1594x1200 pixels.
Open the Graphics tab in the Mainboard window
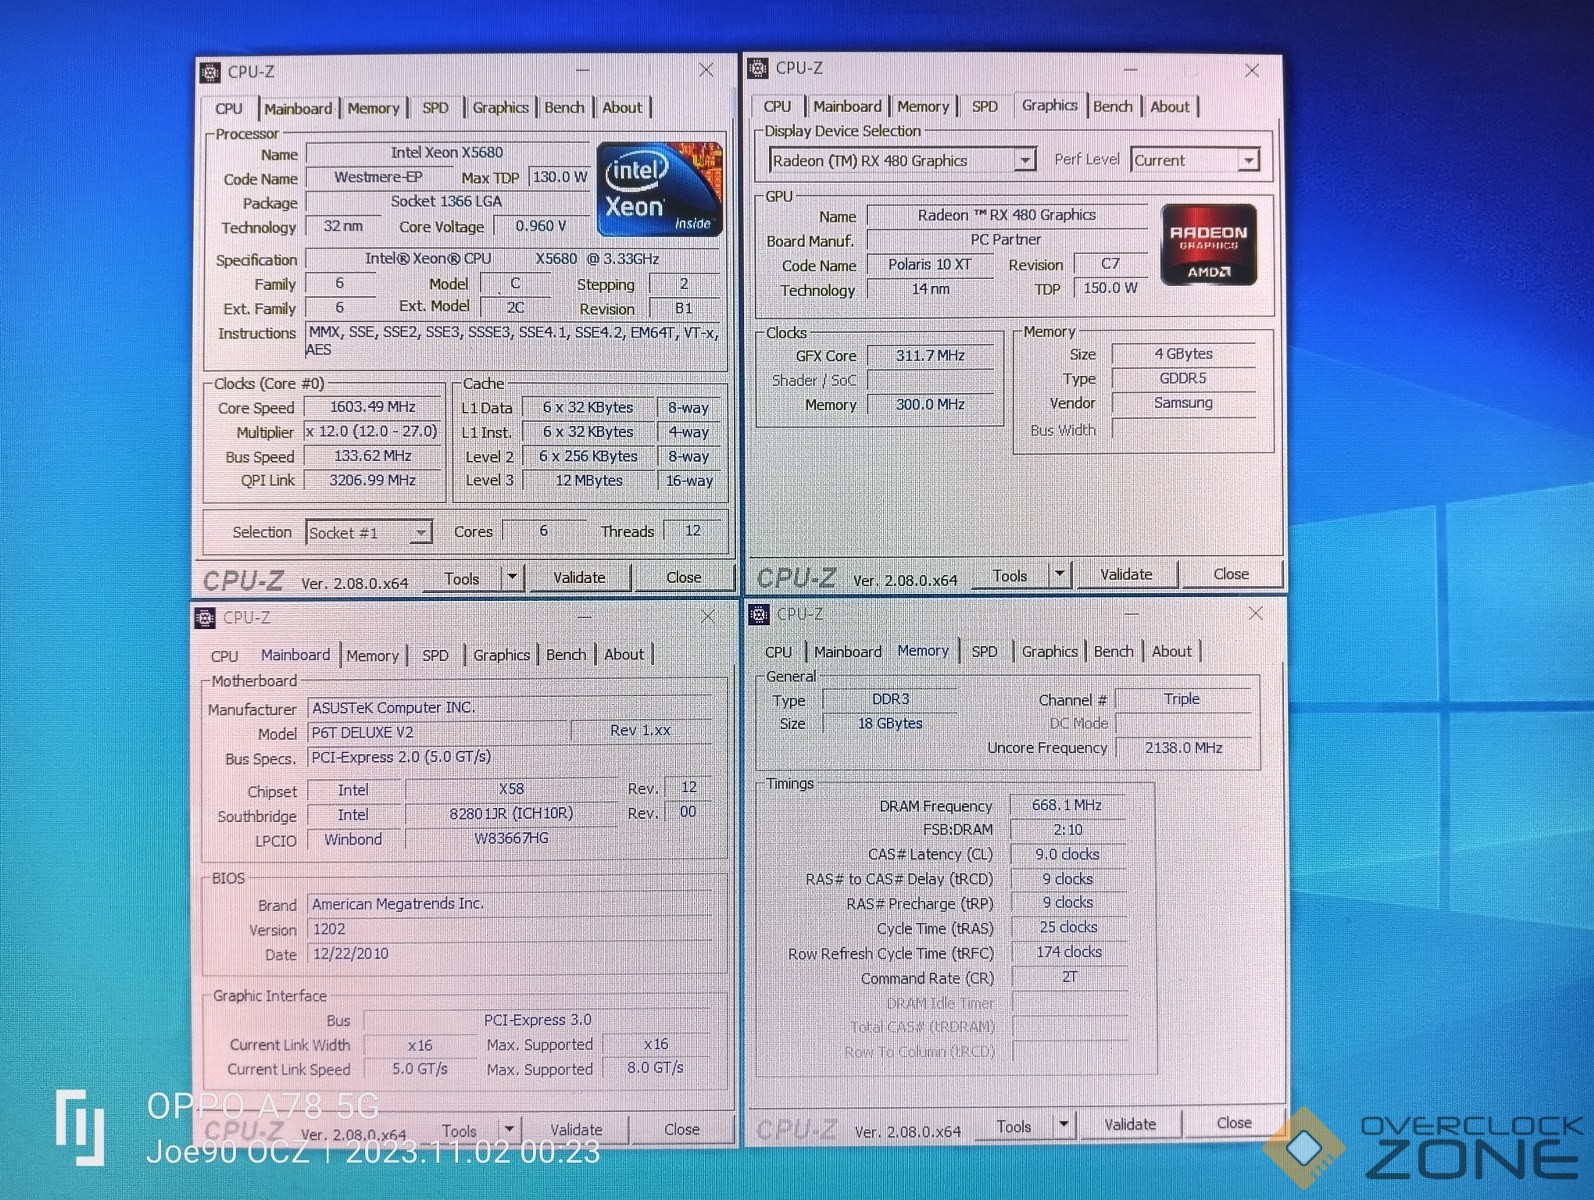(x=501, y=655)
